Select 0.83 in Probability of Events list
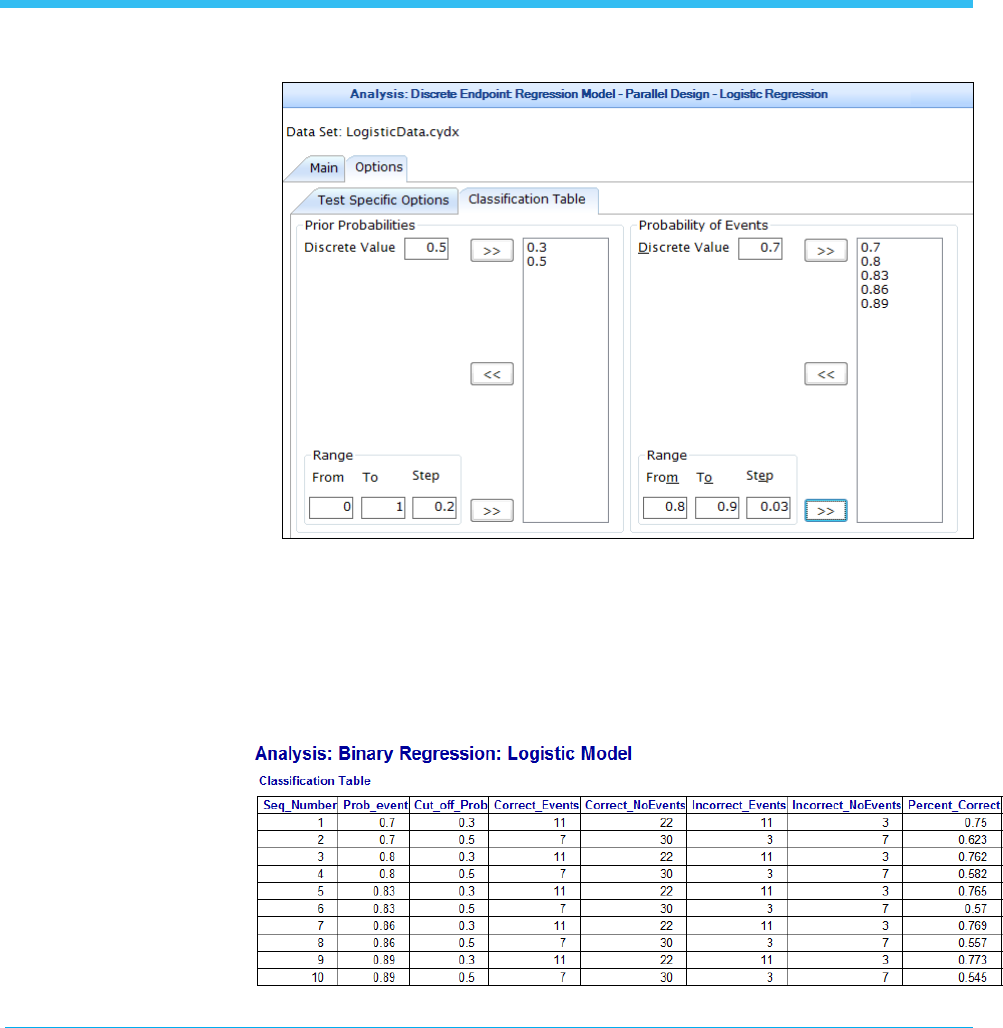1003x1028 pixels. coord(875,275)
